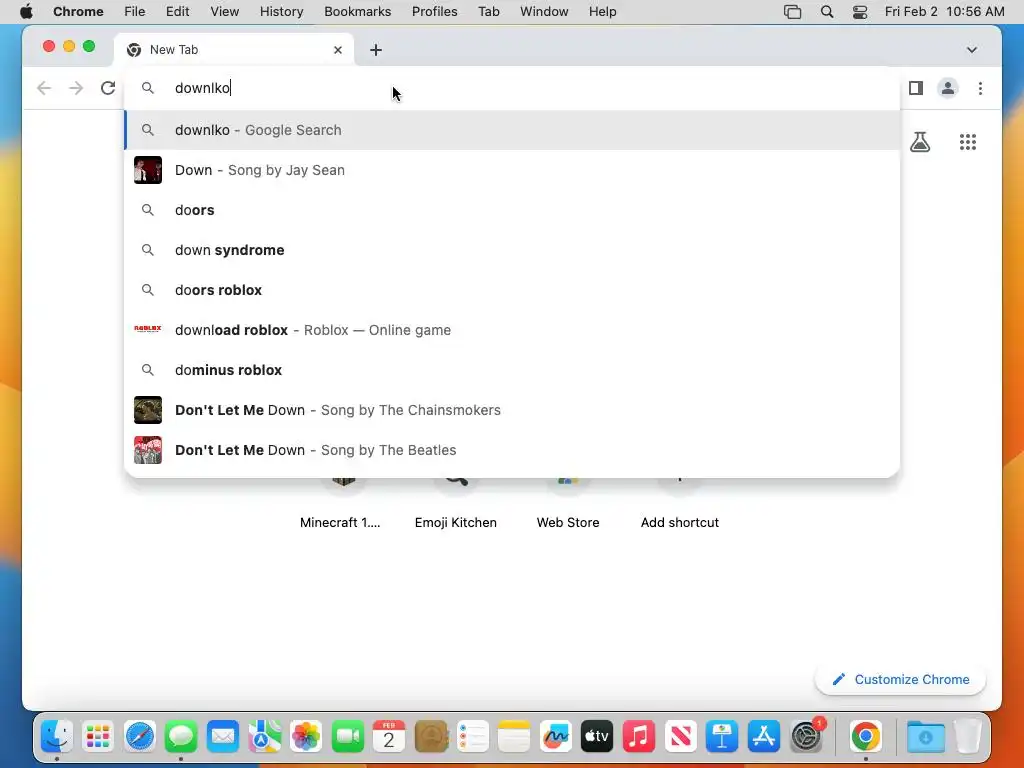The height and width of the screenshot is (768, 1024).
Task: Open Safari from the Dock
Action: click(140, 737)
